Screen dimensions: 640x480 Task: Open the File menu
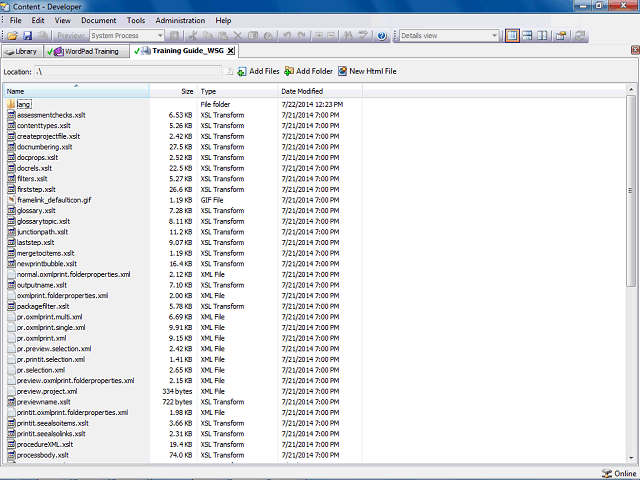click(x=16, y=20)
